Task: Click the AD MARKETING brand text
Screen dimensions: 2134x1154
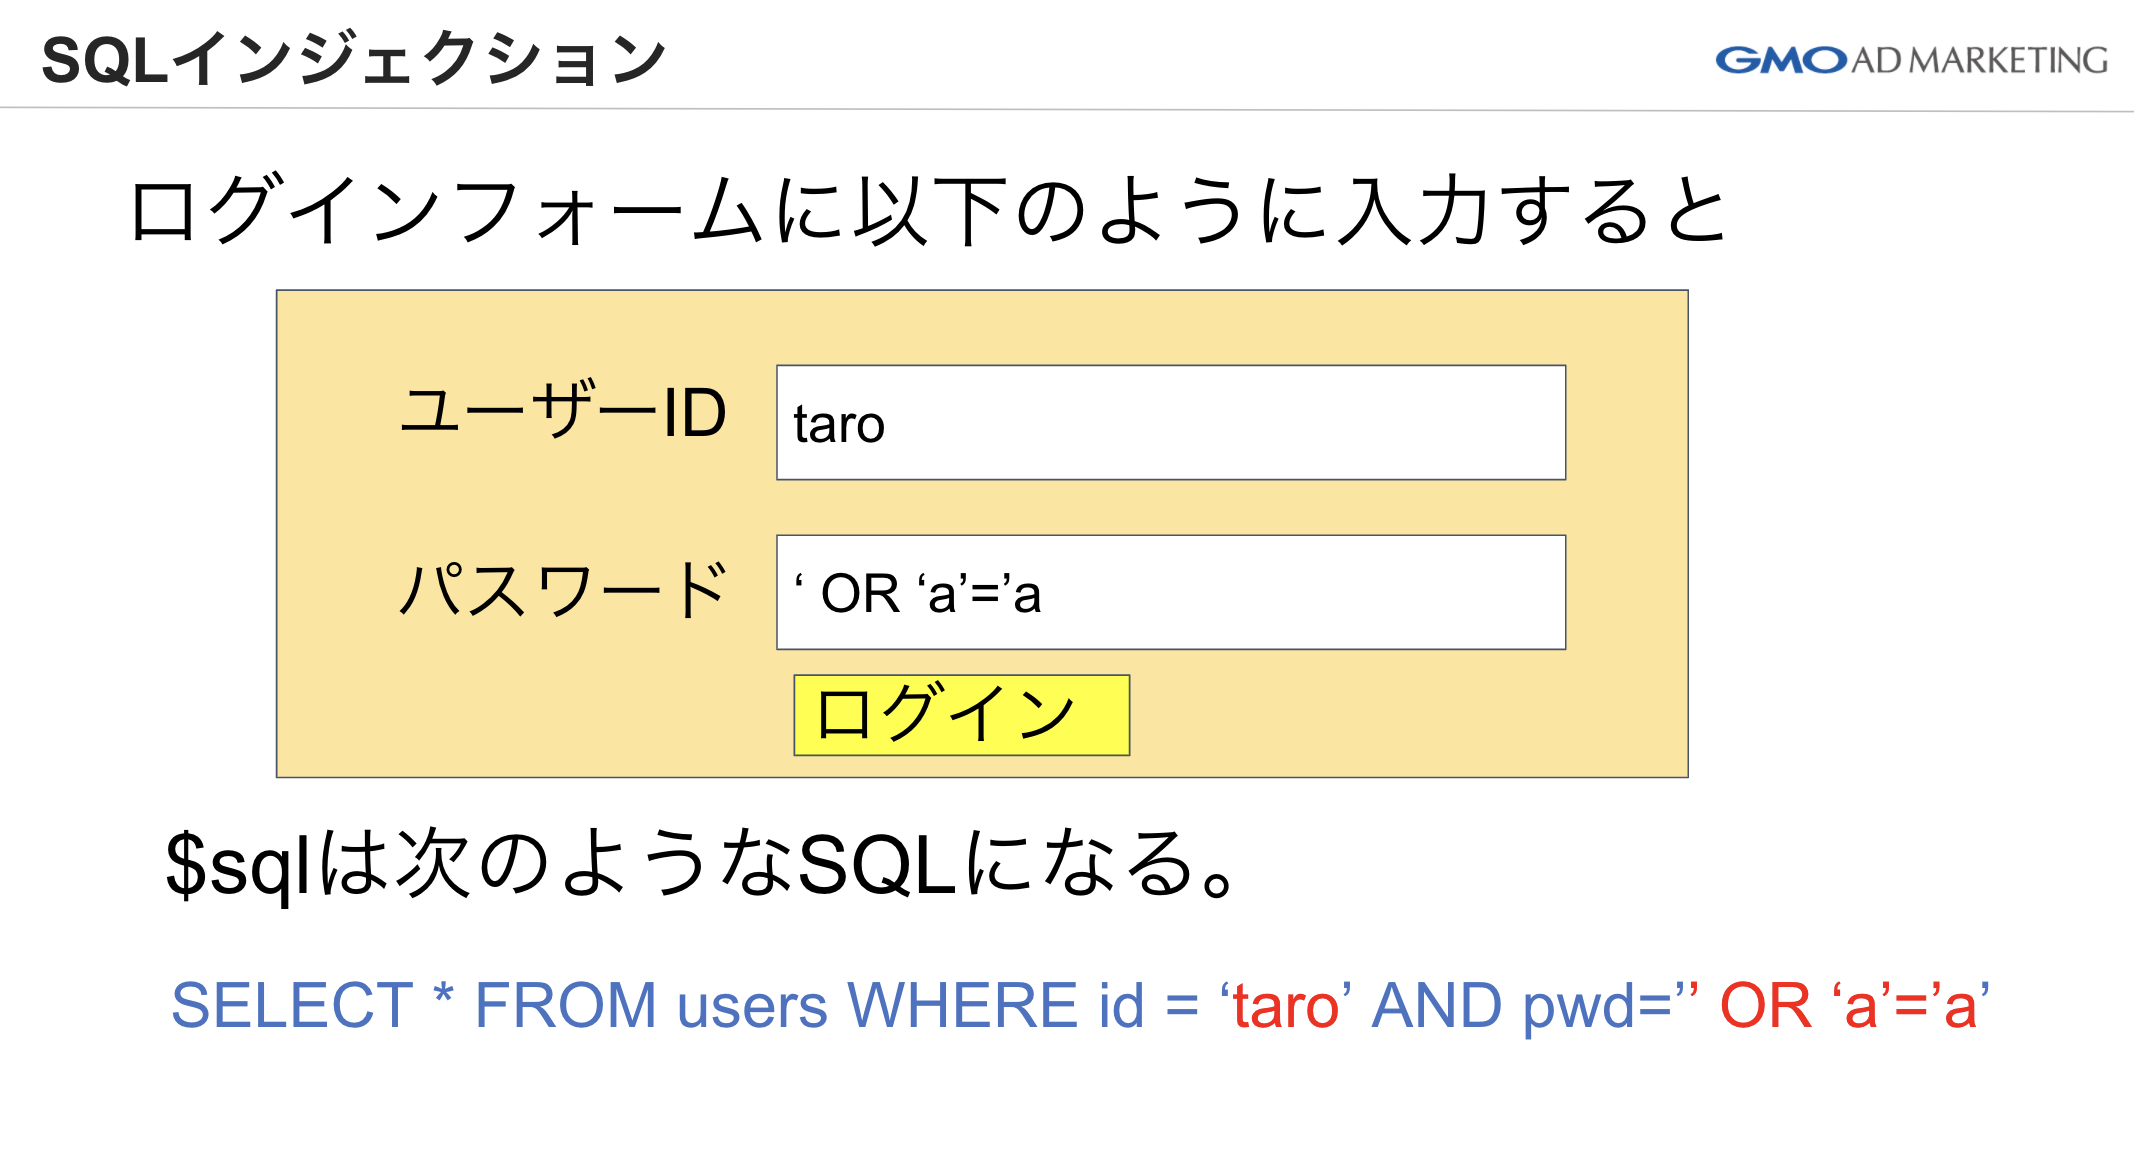Action: [x=1980, y=60]
